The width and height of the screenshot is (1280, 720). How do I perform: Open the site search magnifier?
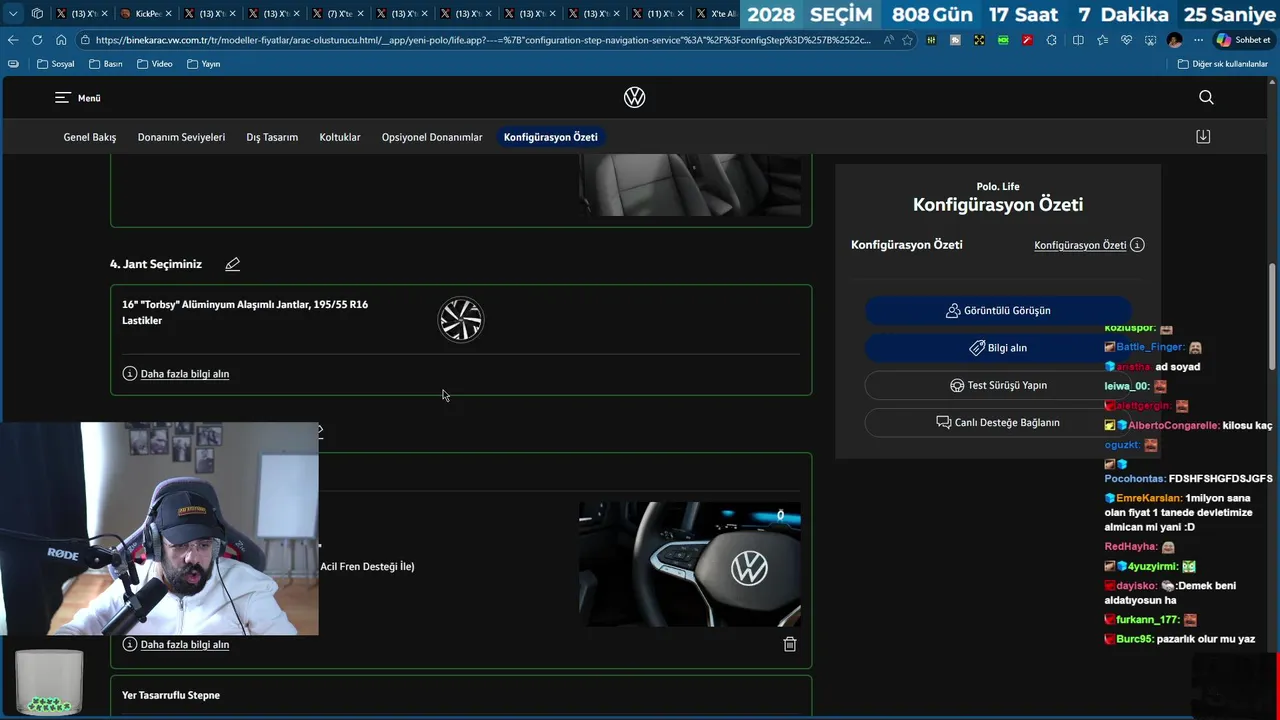click(x=1206, y=97)
